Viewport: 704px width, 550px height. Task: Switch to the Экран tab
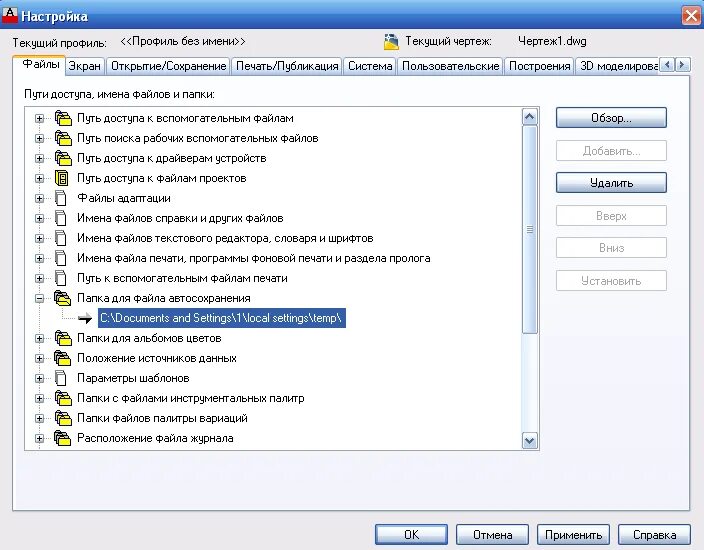pos(84,66)
